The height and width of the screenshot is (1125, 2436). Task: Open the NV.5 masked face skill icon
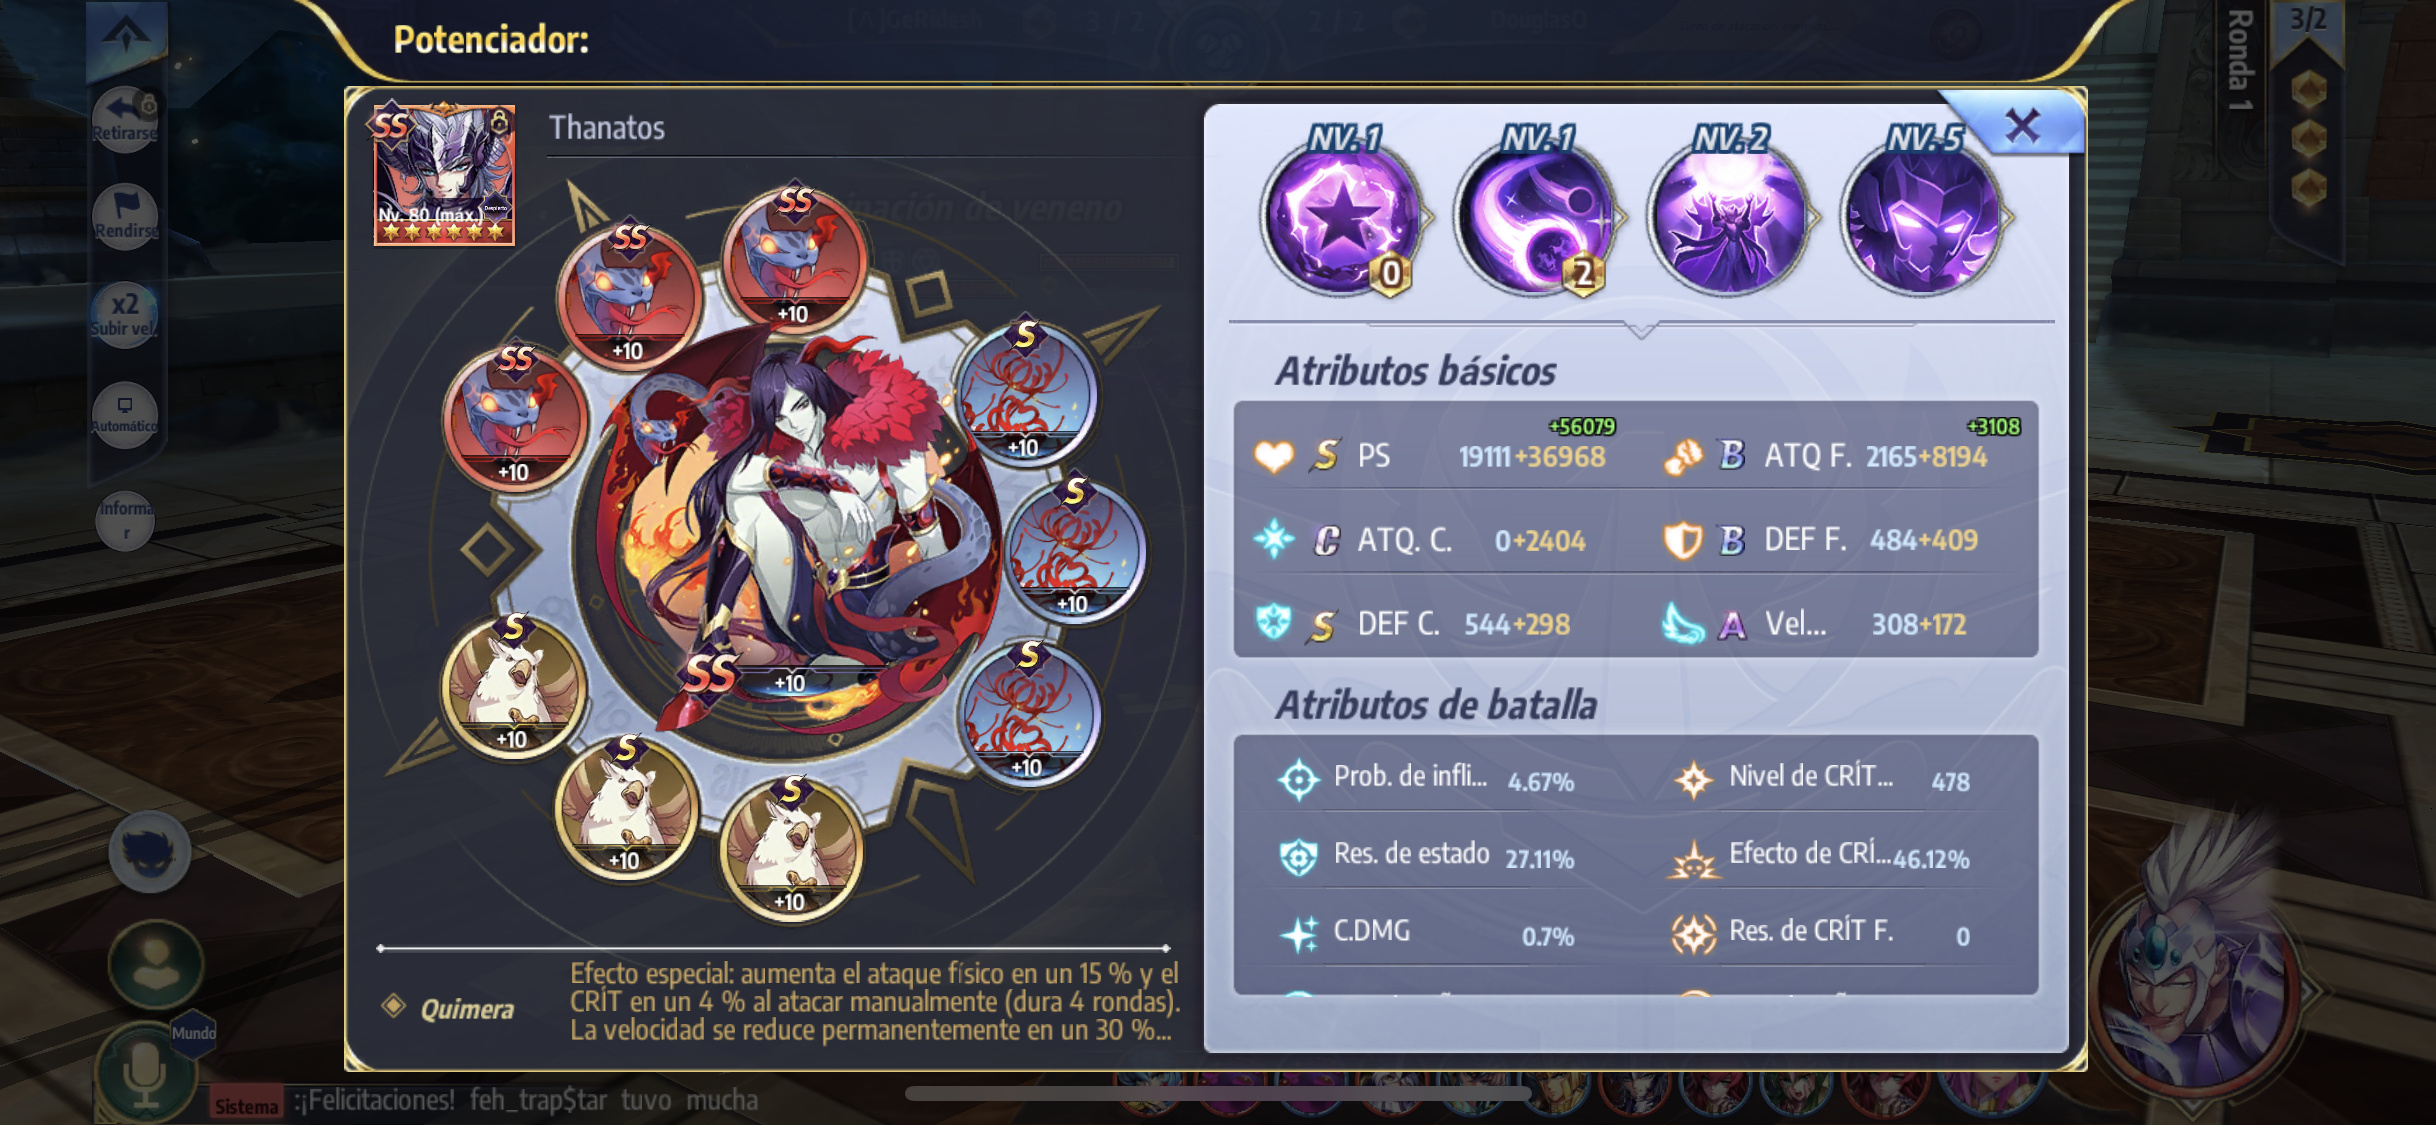tap(1920, 217)
